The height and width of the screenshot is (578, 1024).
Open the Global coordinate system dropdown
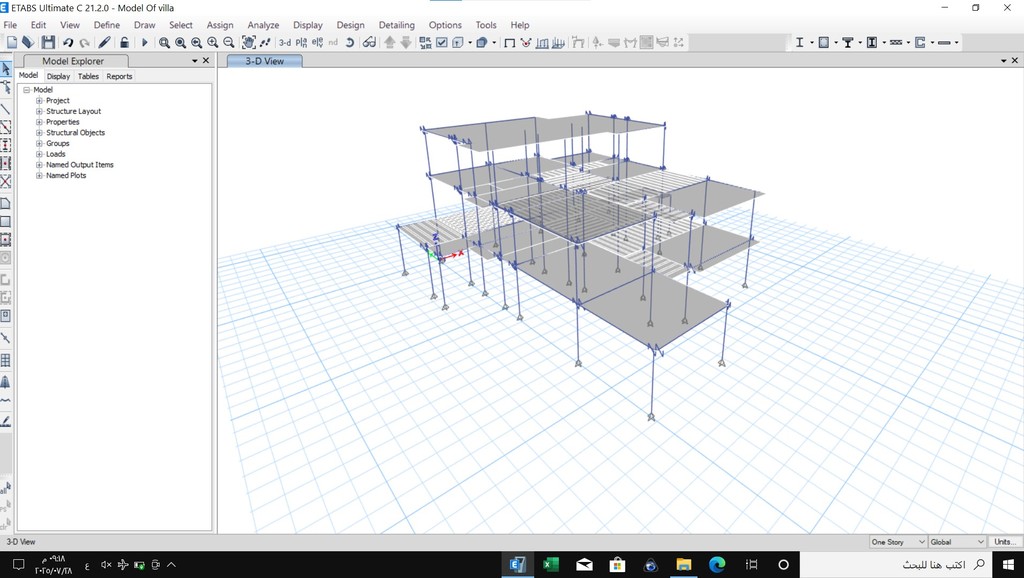click(x=957, y=542)
